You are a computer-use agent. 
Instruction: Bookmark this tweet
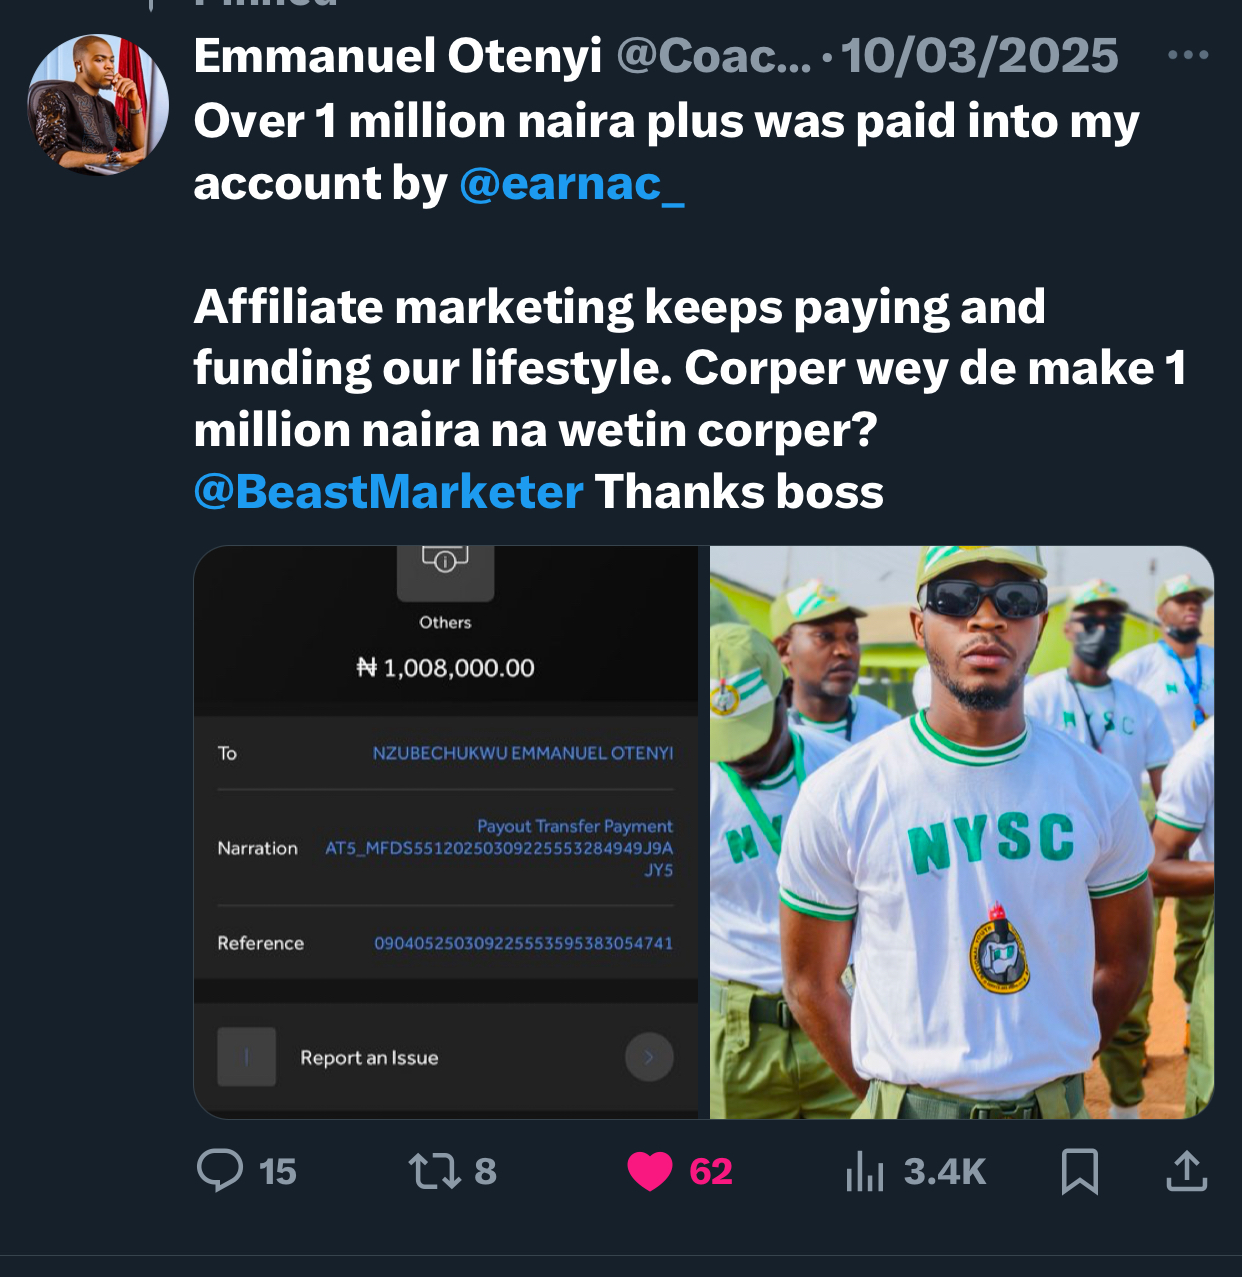click(x=1080, y=1171)
